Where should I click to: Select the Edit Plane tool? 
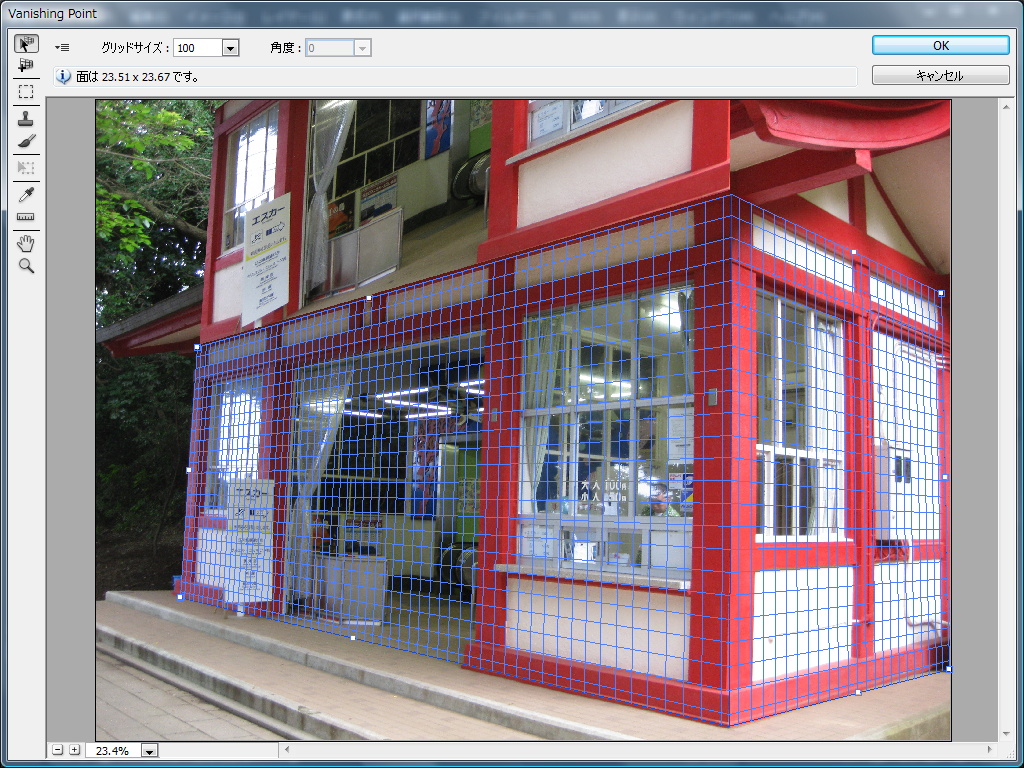pos(26,44)
